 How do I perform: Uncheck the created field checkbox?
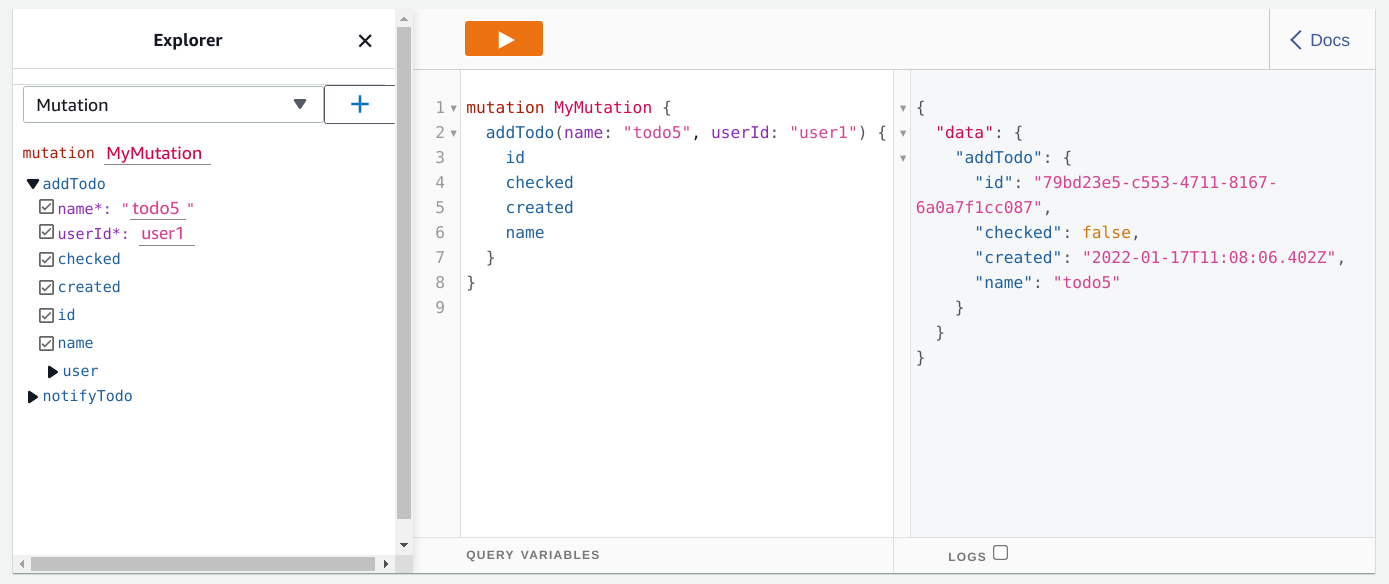point(46,287)
